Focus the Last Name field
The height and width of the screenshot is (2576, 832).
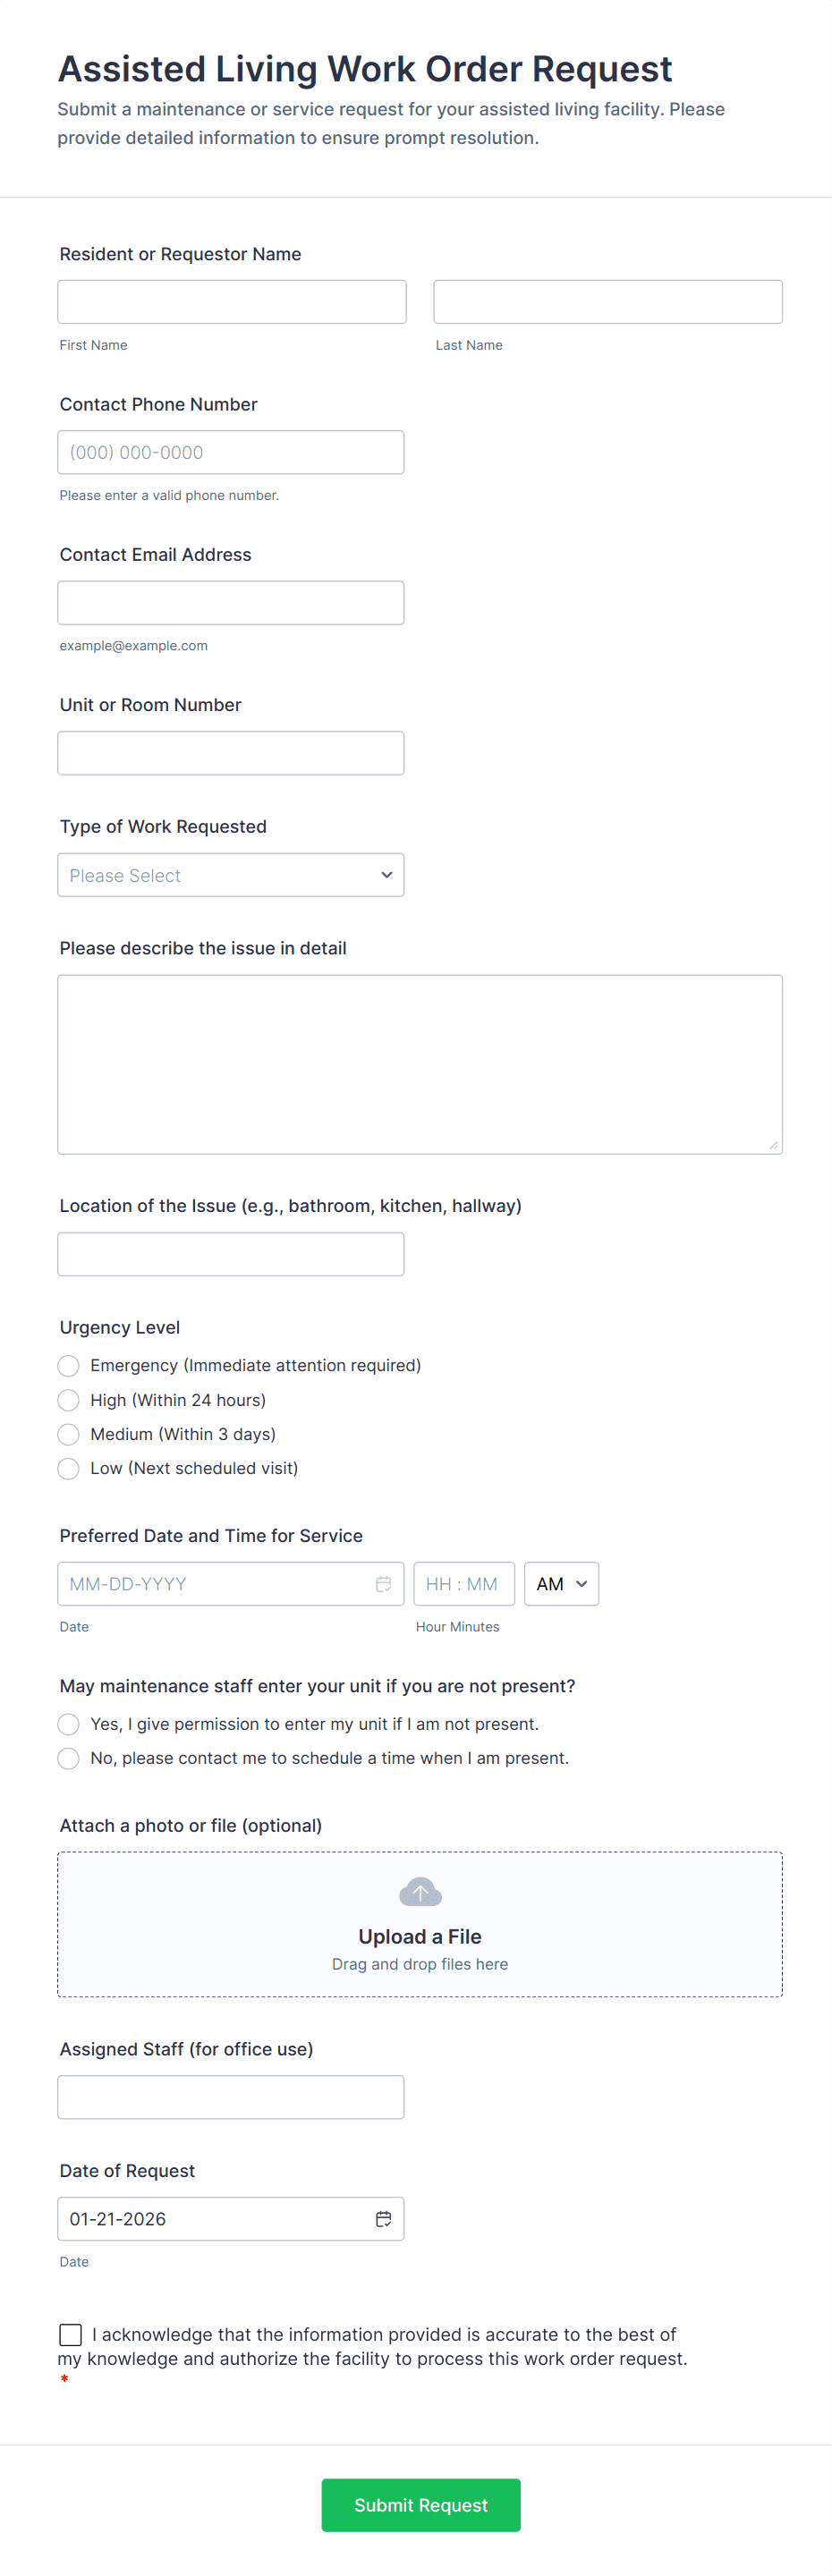click(608, 302)
